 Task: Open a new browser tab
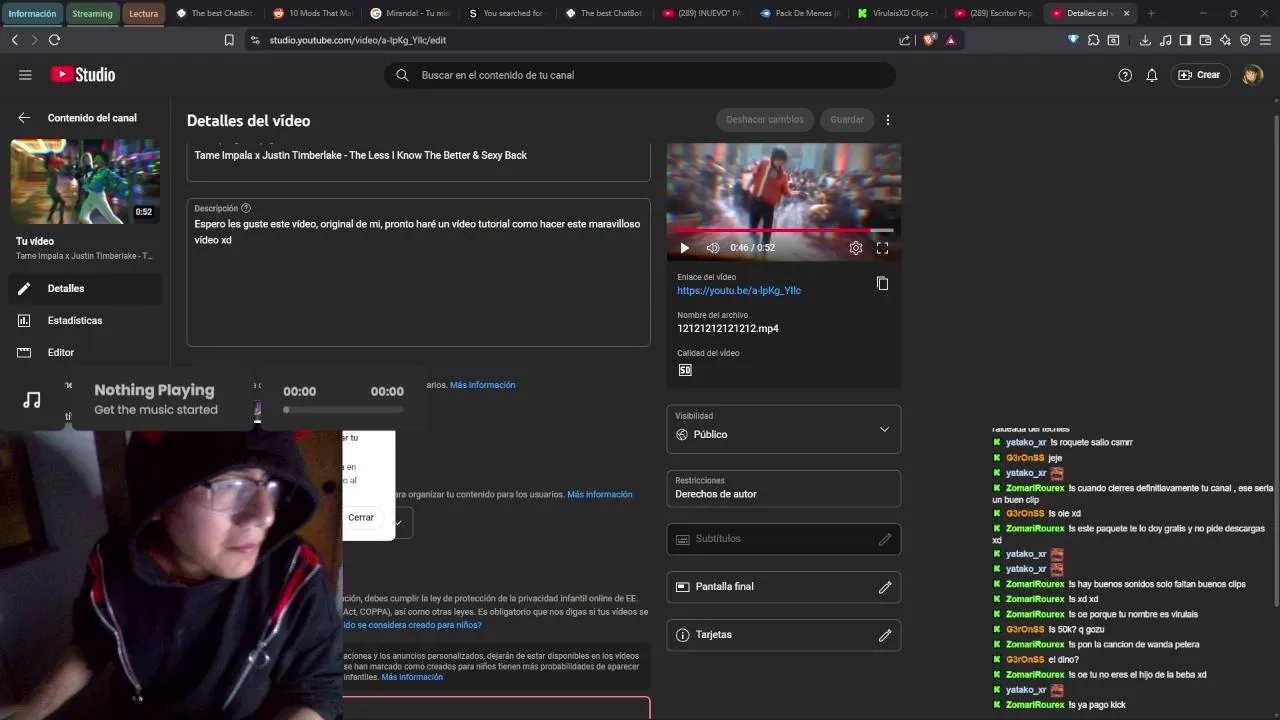(1151, 14)
